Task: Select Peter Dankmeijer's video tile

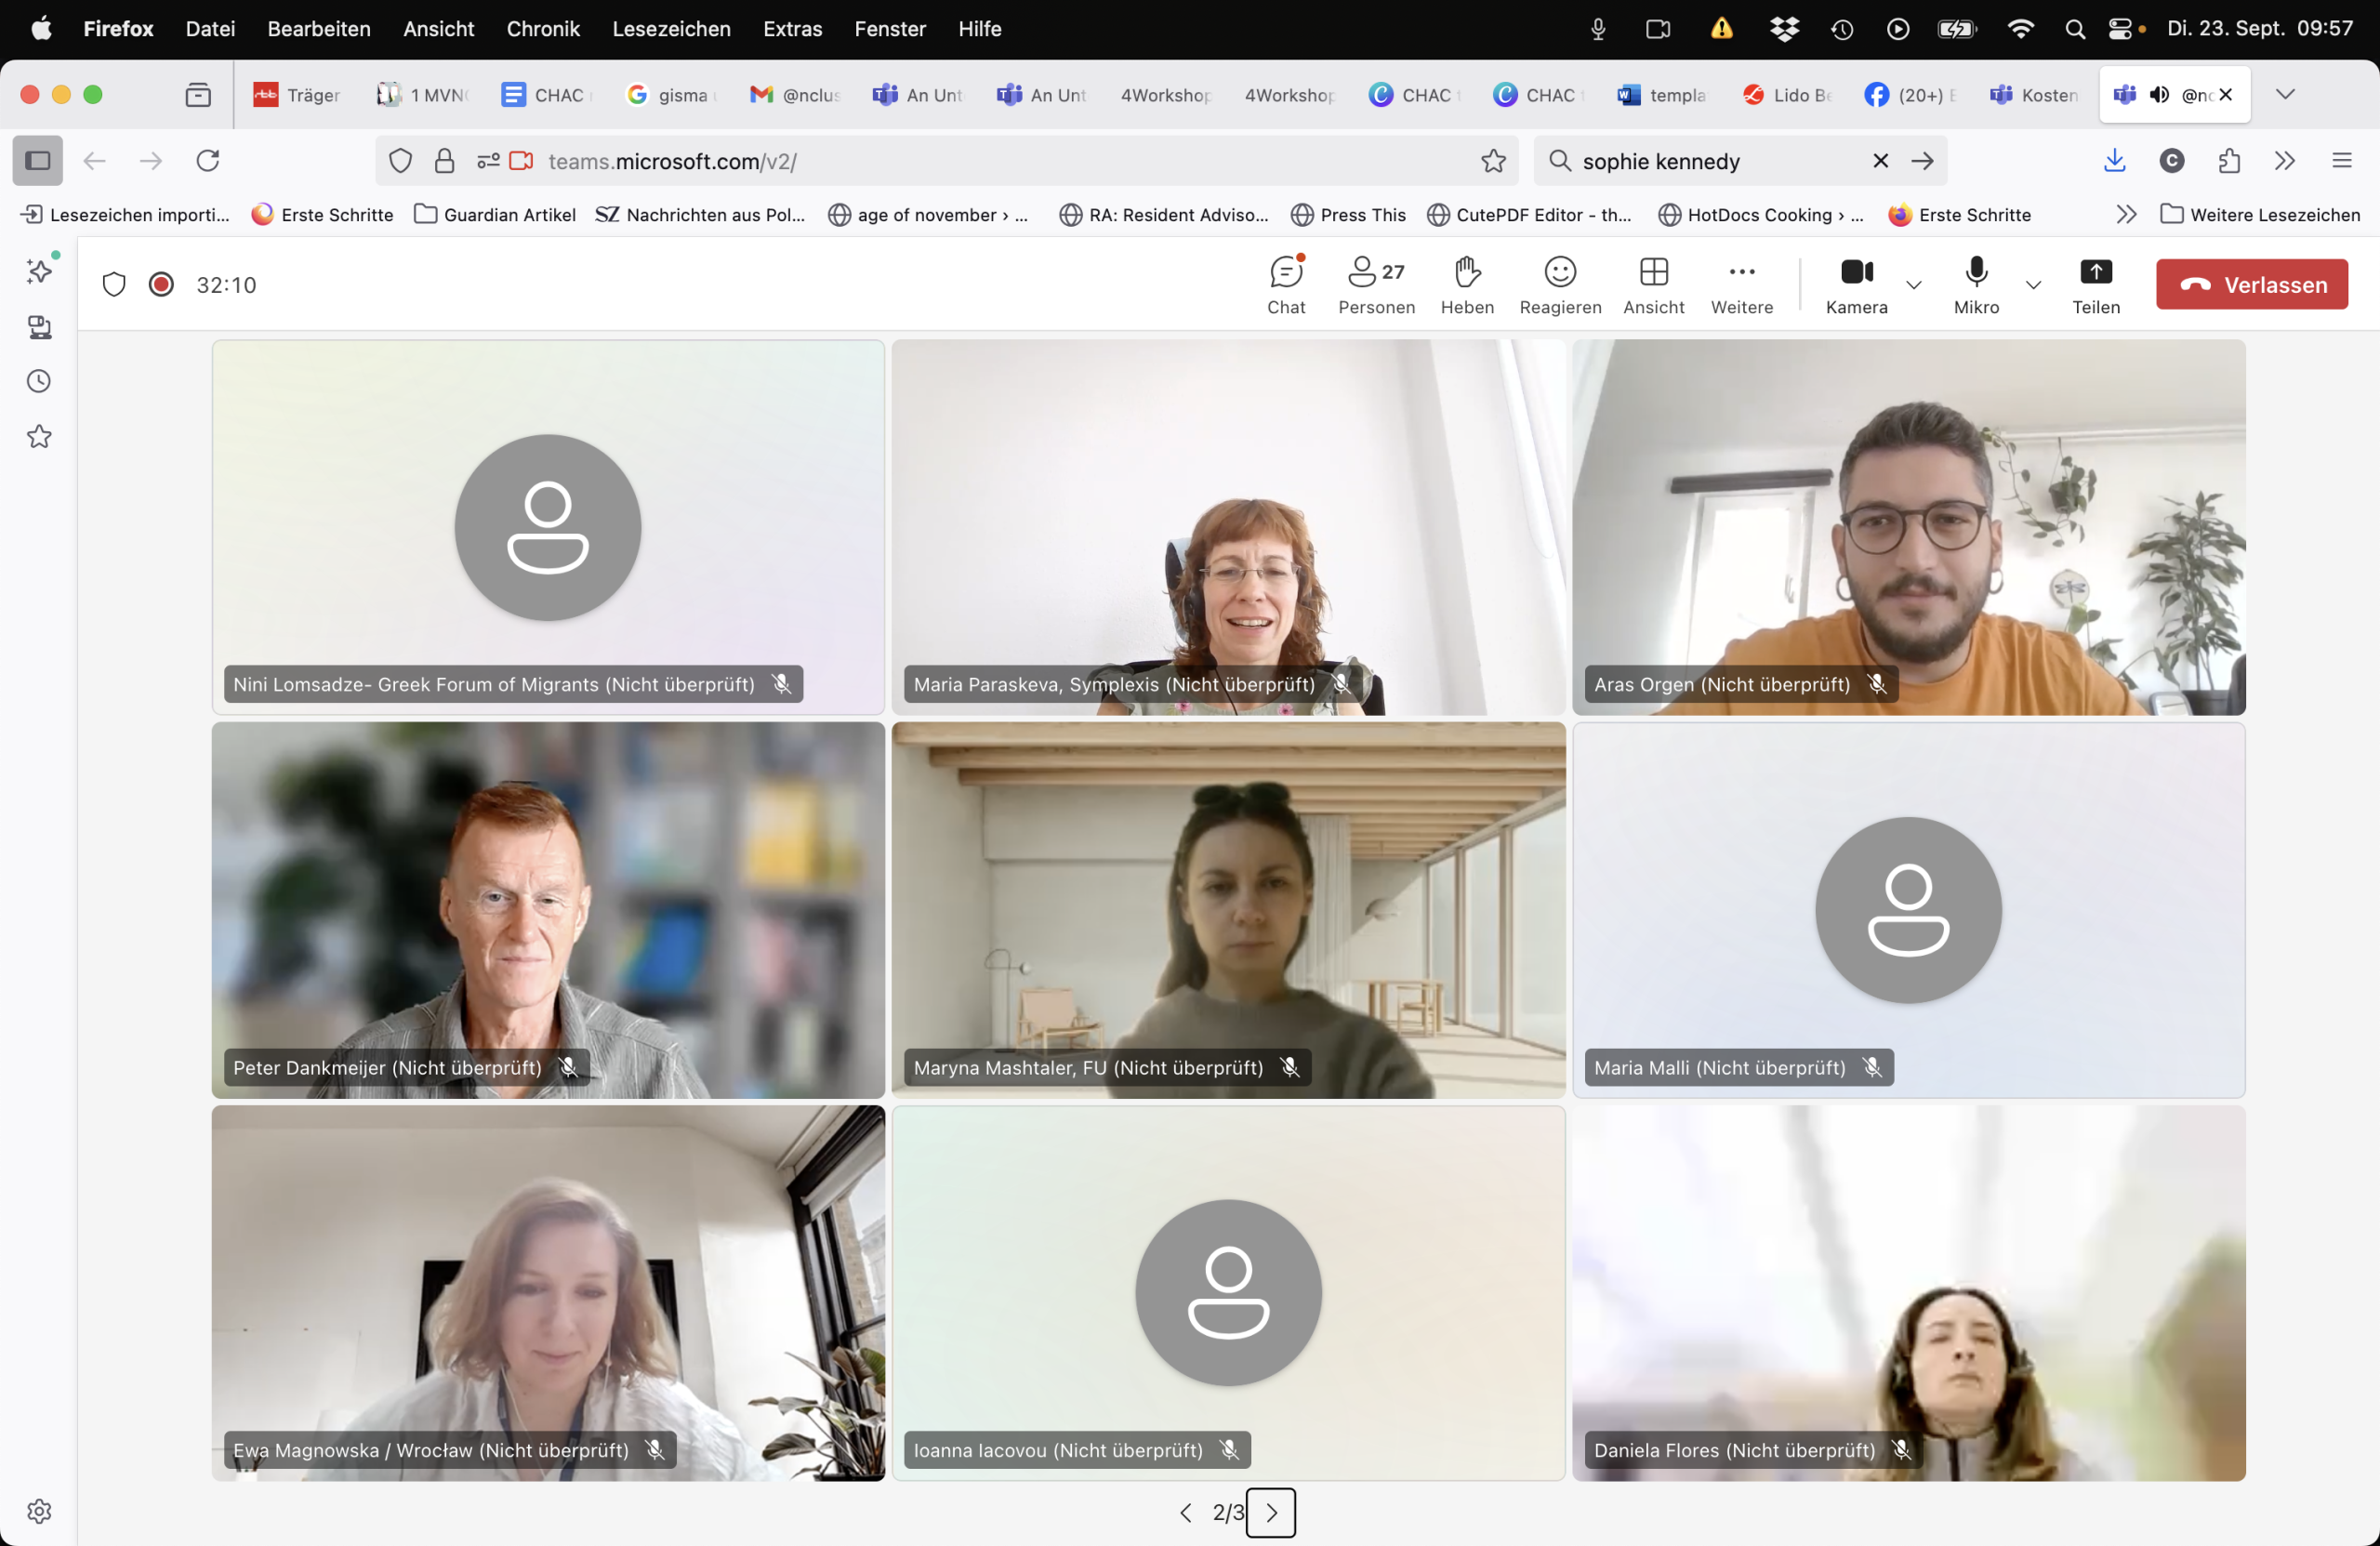Action: point(548,909)
